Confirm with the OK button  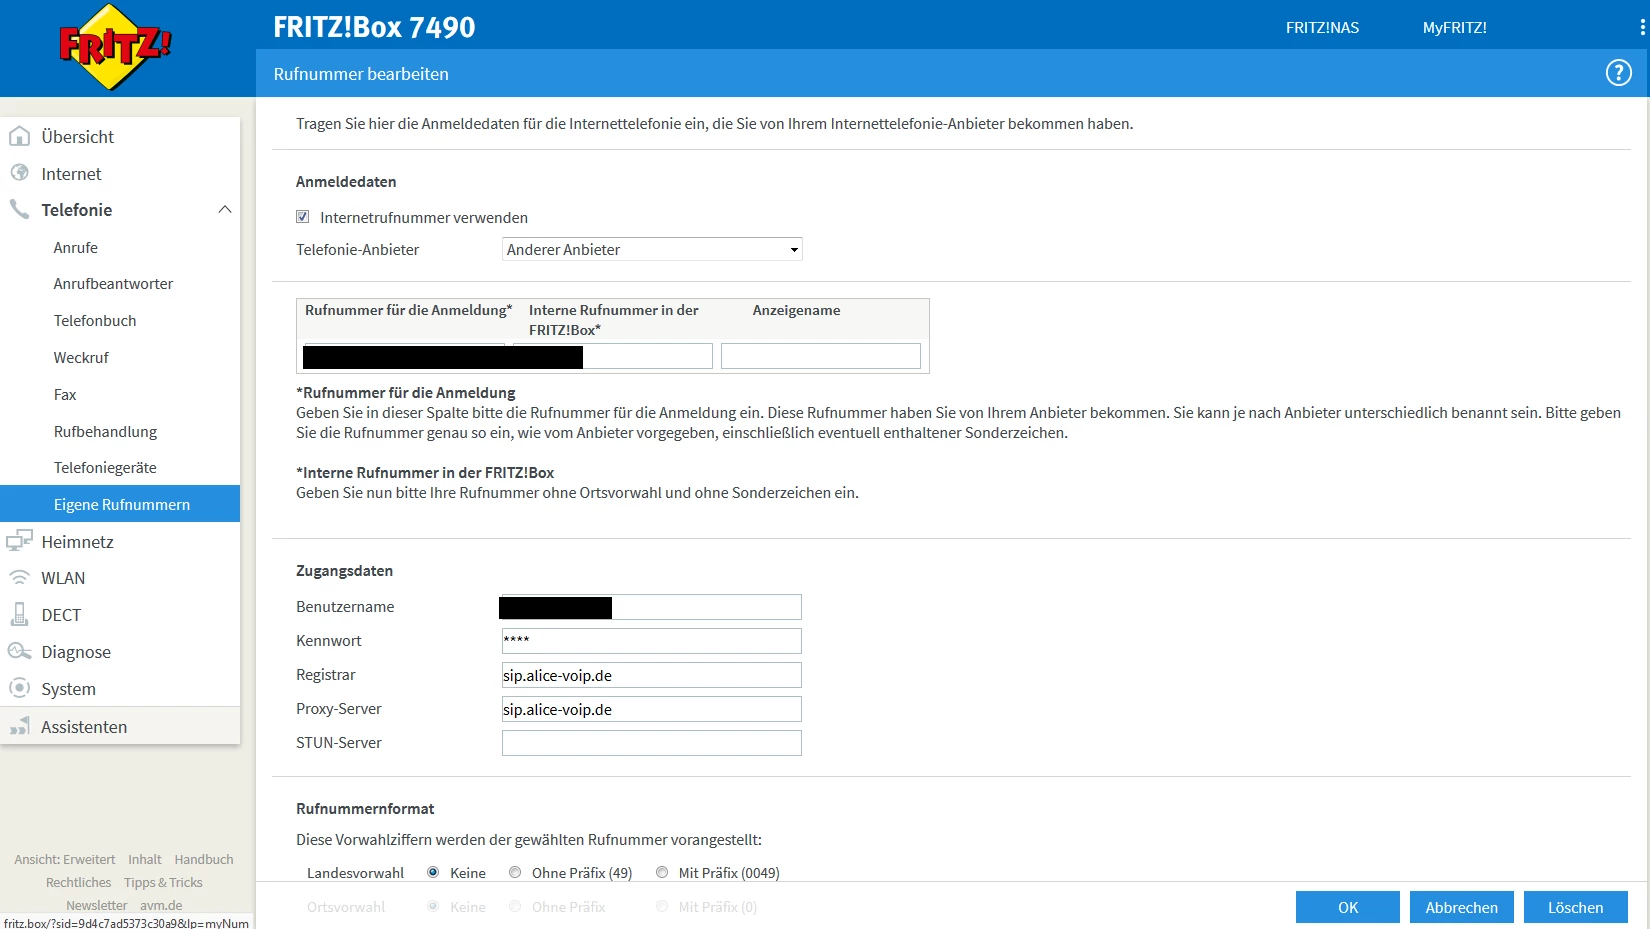click(1347, 907)
